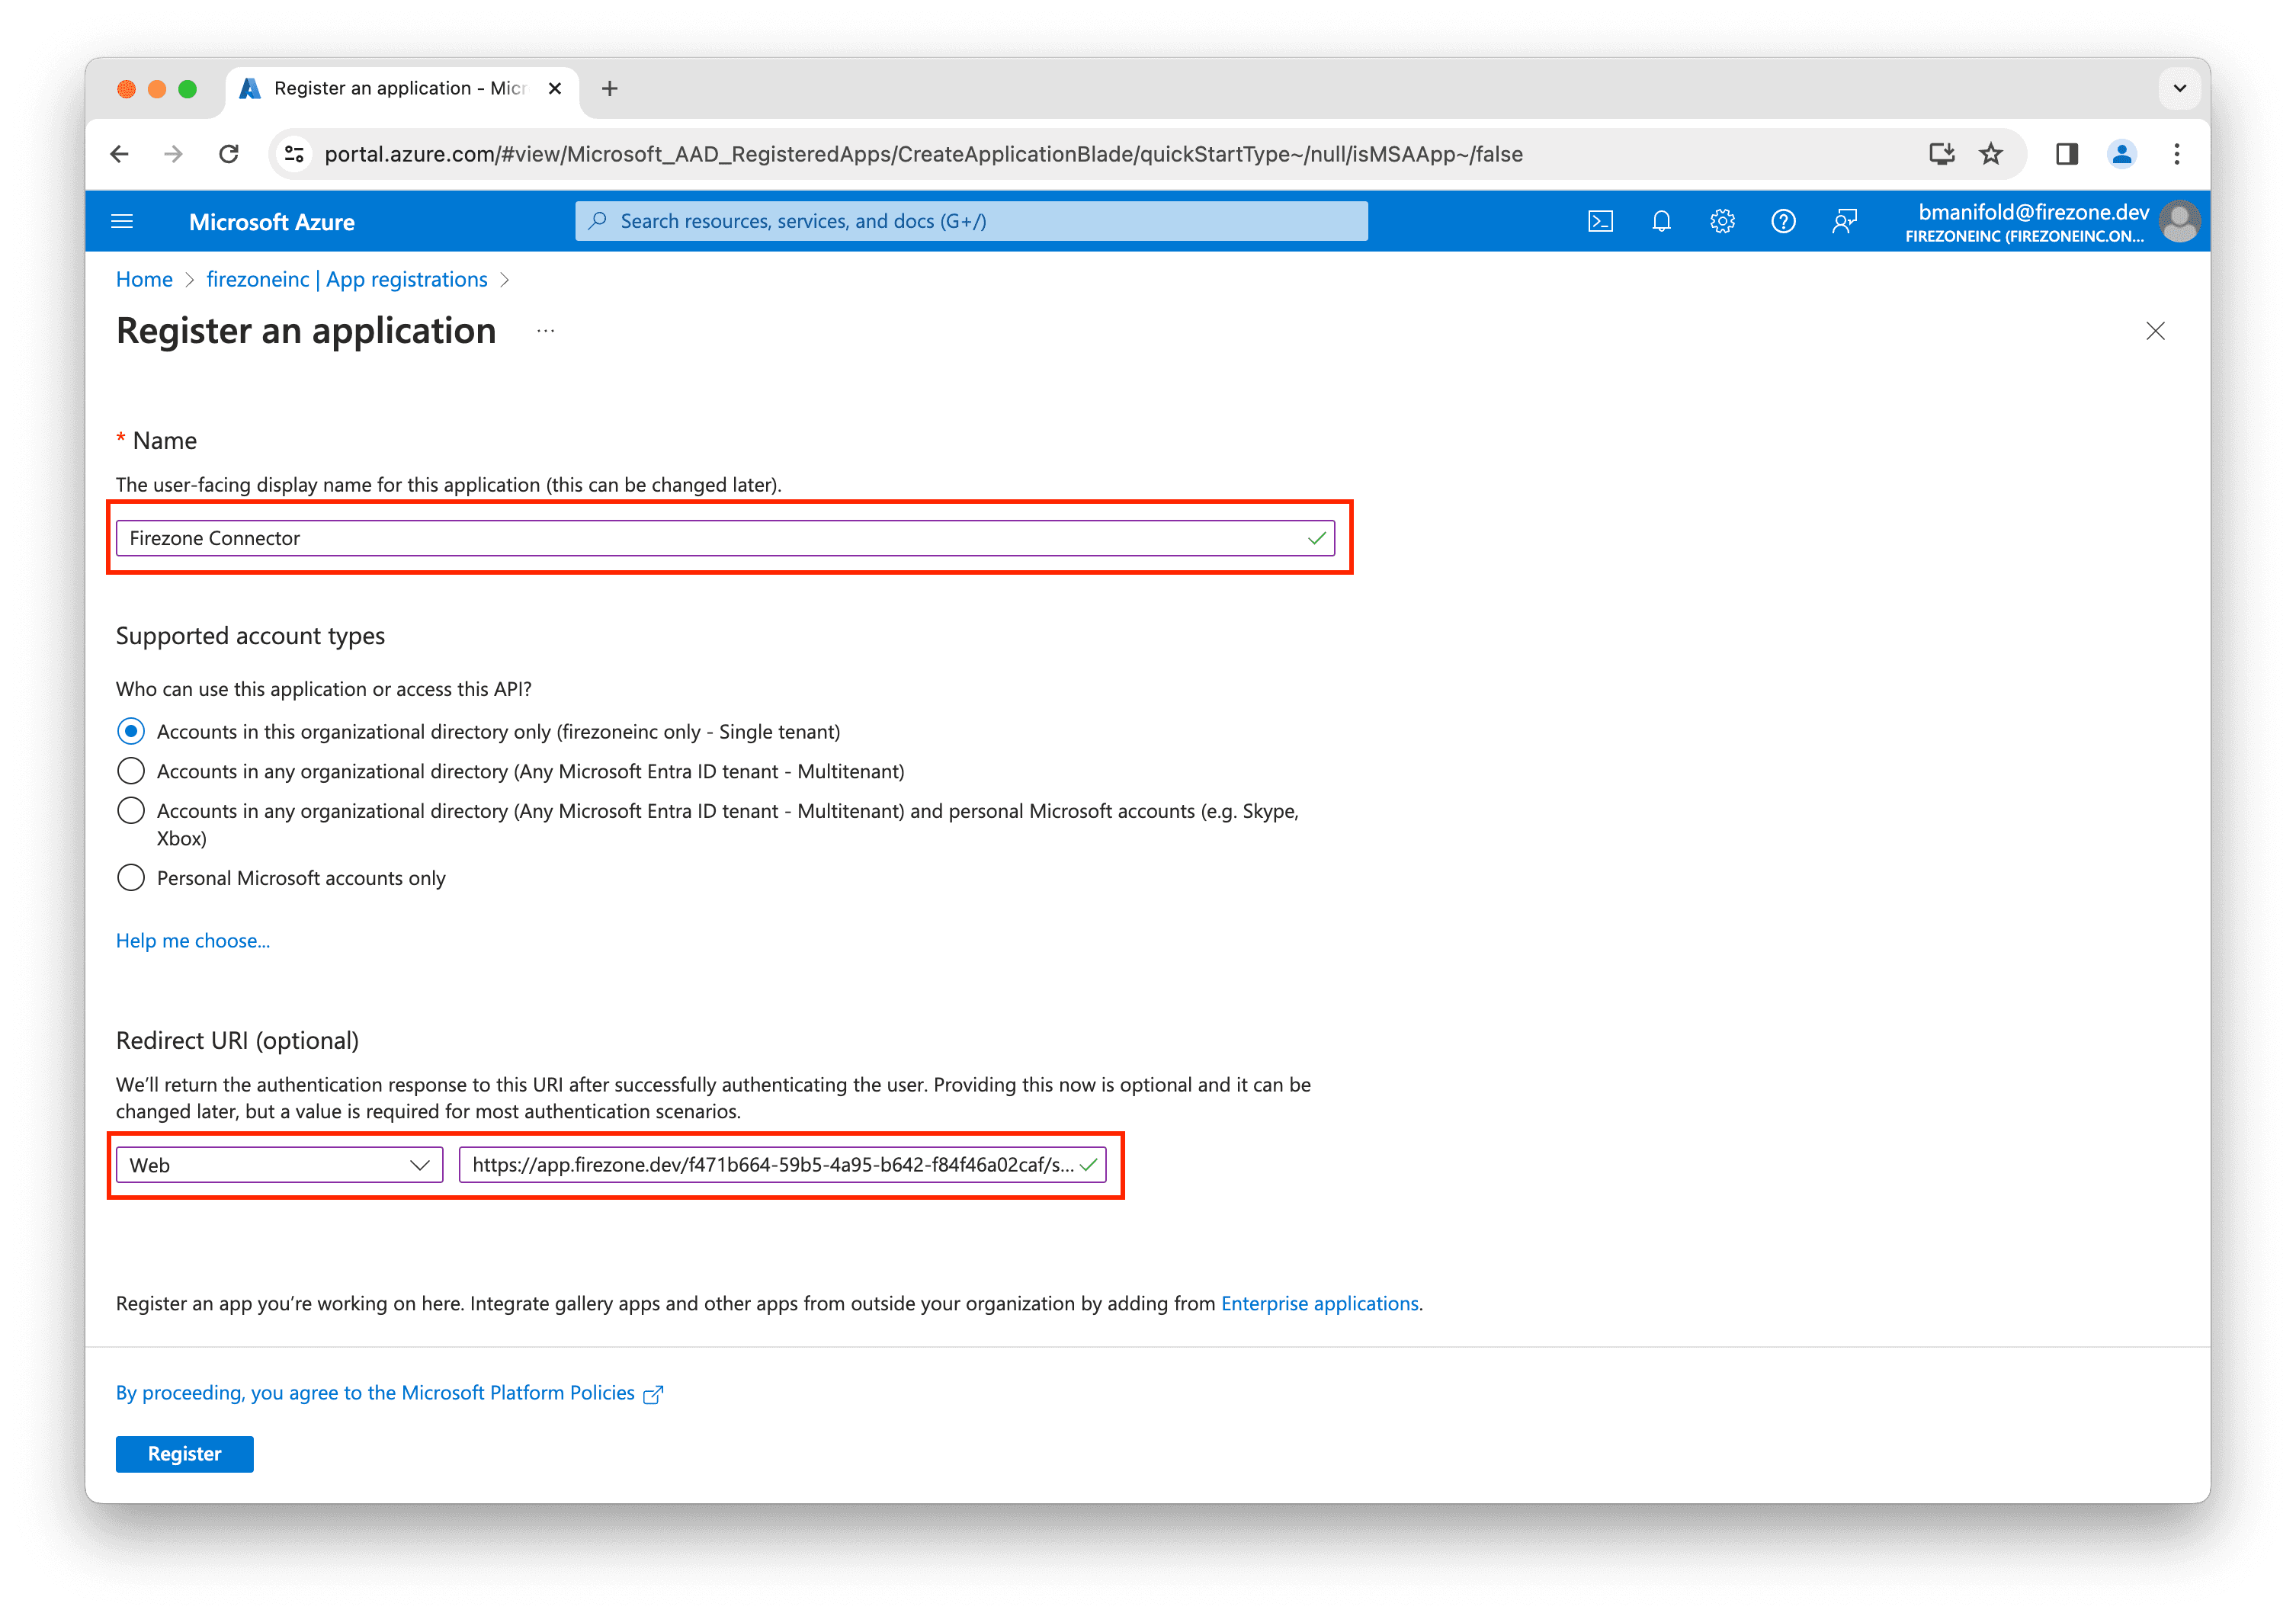The width and height of the screenshot is (2296, 1616).
Task: Open the notifications bell
Action: click(x=1661, y=221)
